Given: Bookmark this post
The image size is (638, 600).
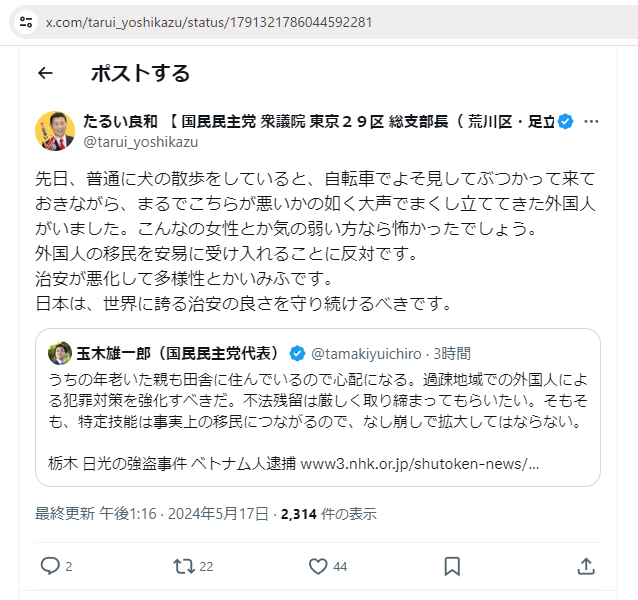Looking at the screenshot, I should (452, 566).
